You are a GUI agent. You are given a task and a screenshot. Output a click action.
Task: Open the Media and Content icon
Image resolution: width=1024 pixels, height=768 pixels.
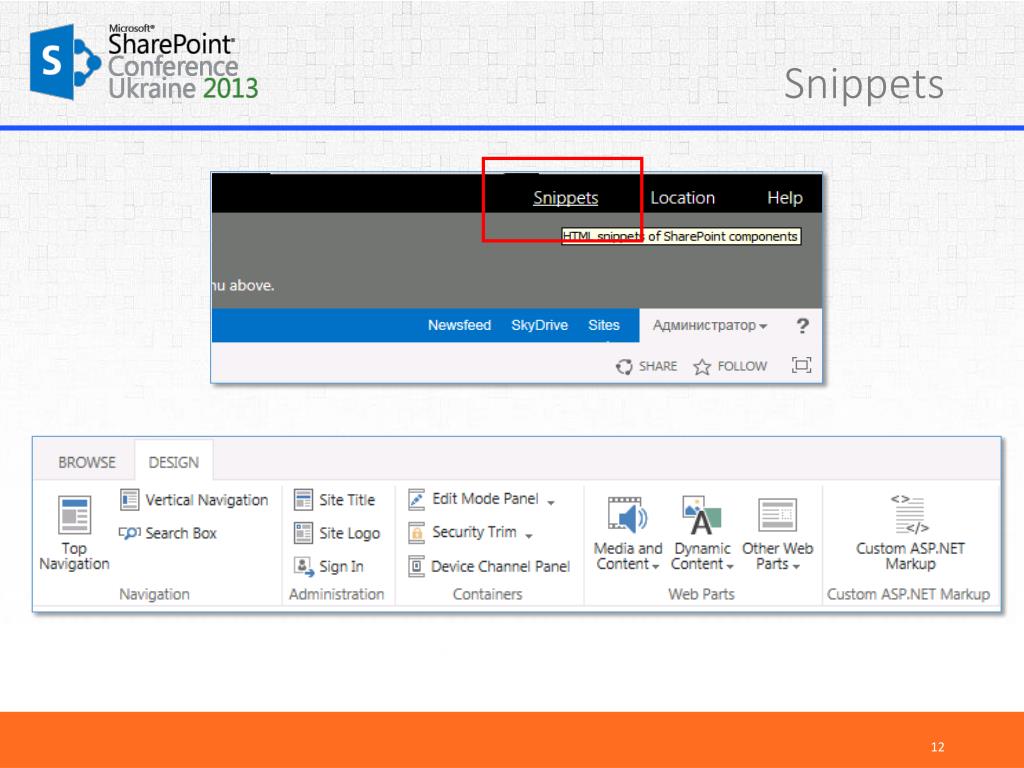[x=627, y=515]
